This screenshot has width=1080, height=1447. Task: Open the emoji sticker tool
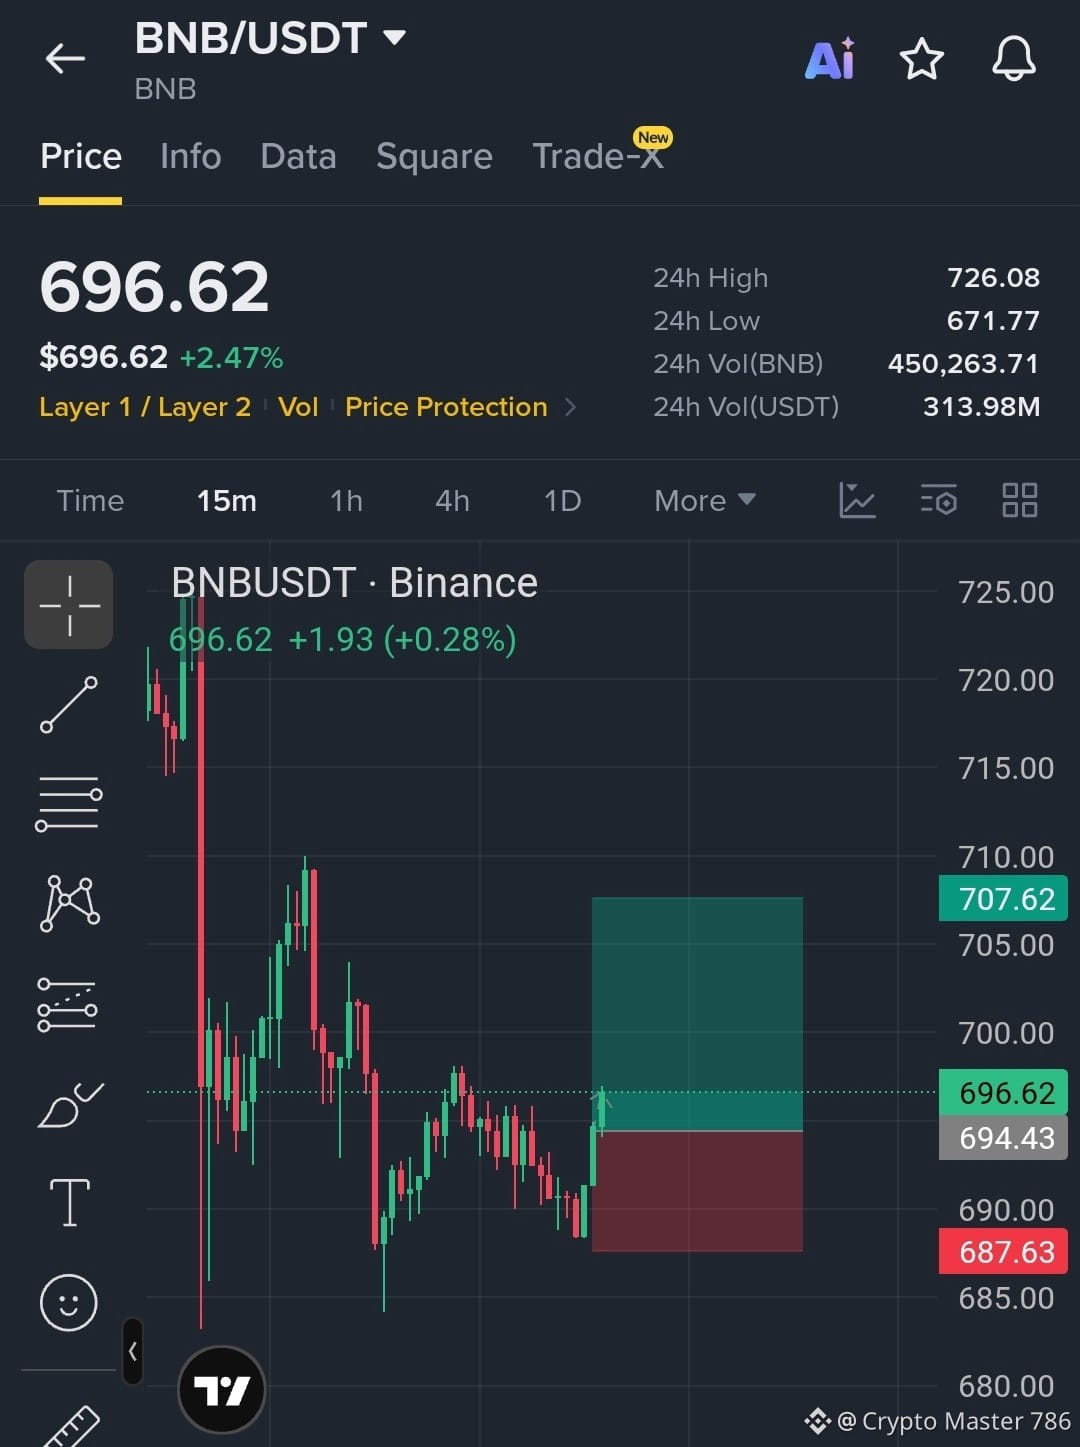[69, 1302]
